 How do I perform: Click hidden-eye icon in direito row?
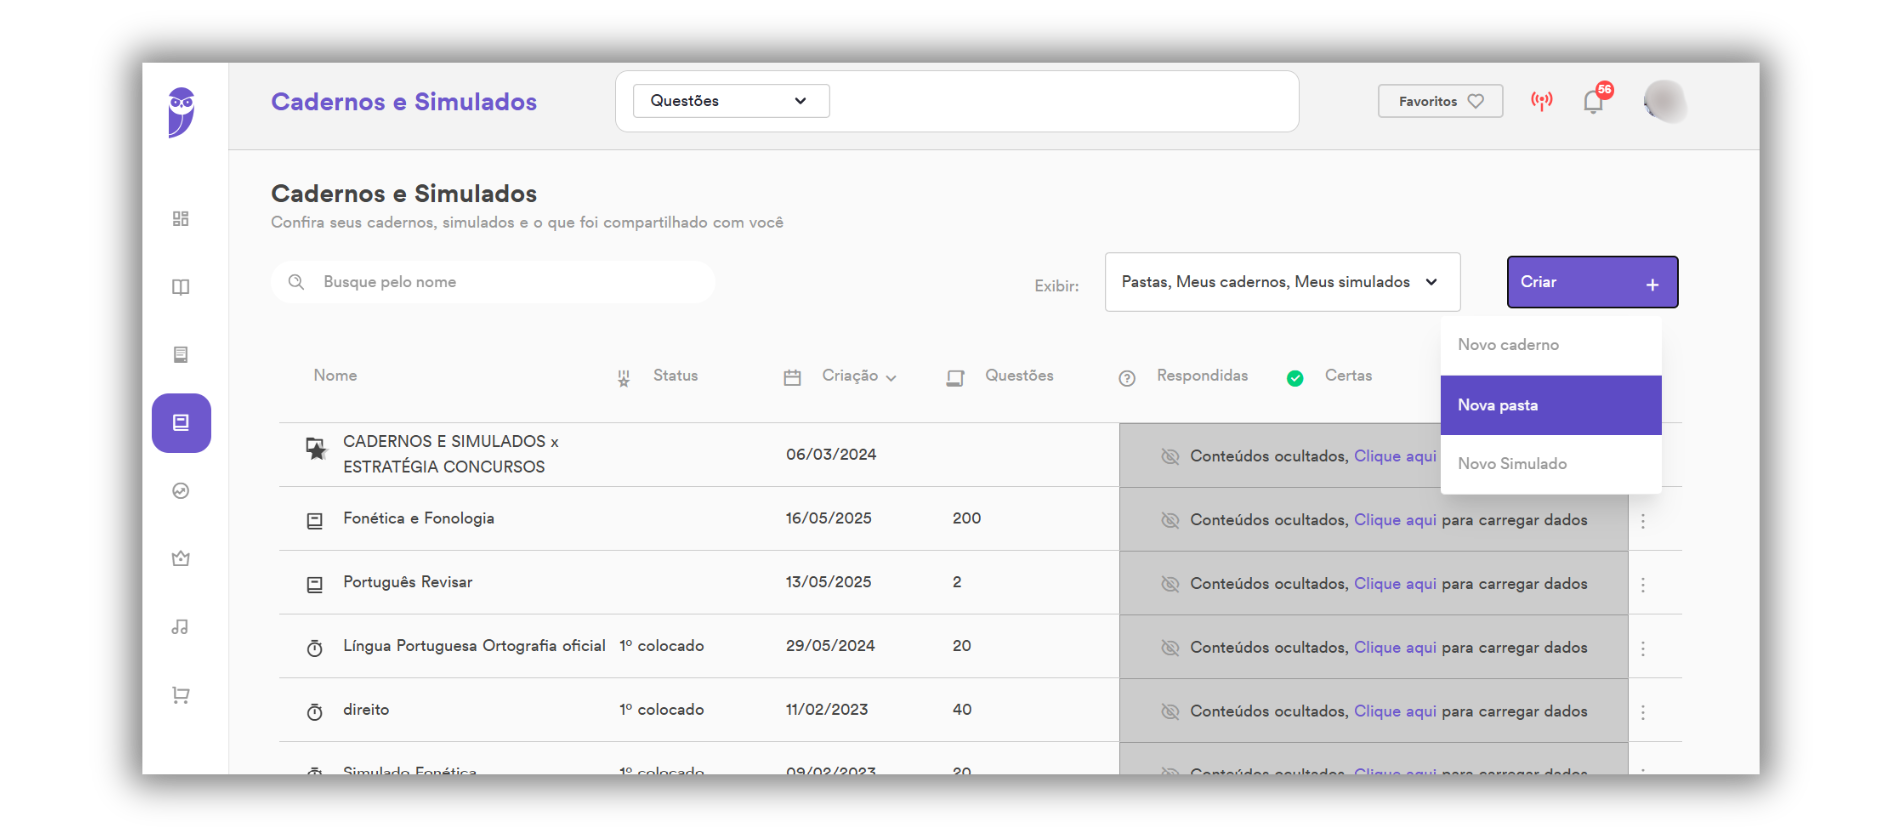point(1170,712)
